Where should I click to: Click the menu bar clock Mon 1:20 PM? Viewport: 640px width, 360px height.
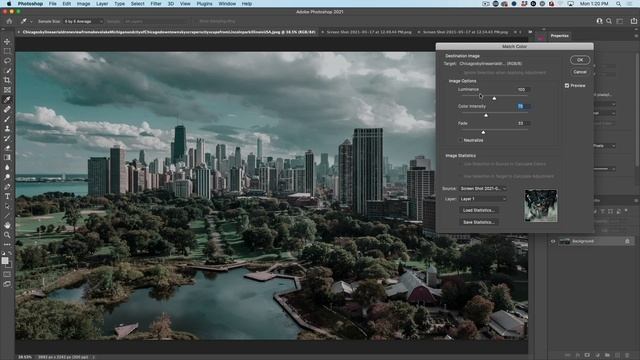(594, 4)
